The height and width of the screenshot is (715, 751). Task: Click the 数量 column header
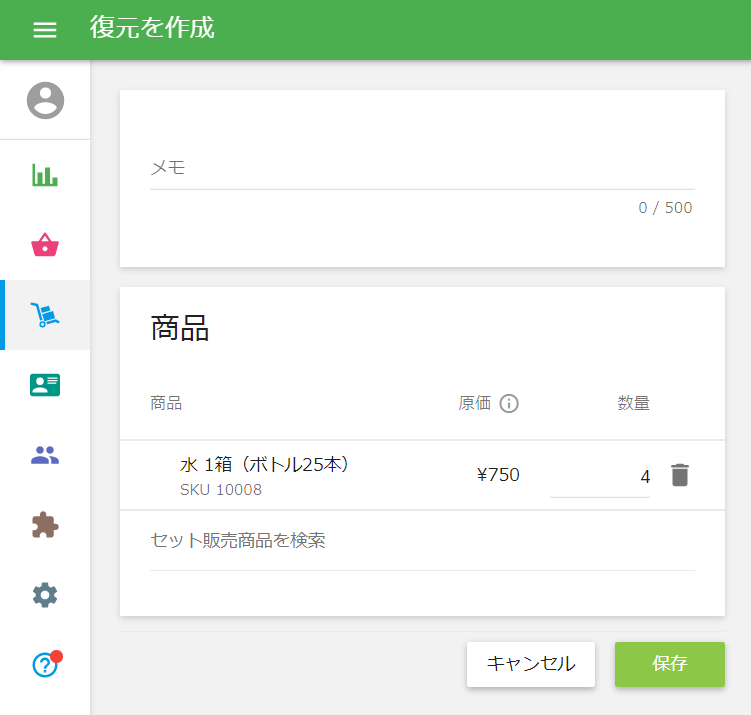click(633, 403)
